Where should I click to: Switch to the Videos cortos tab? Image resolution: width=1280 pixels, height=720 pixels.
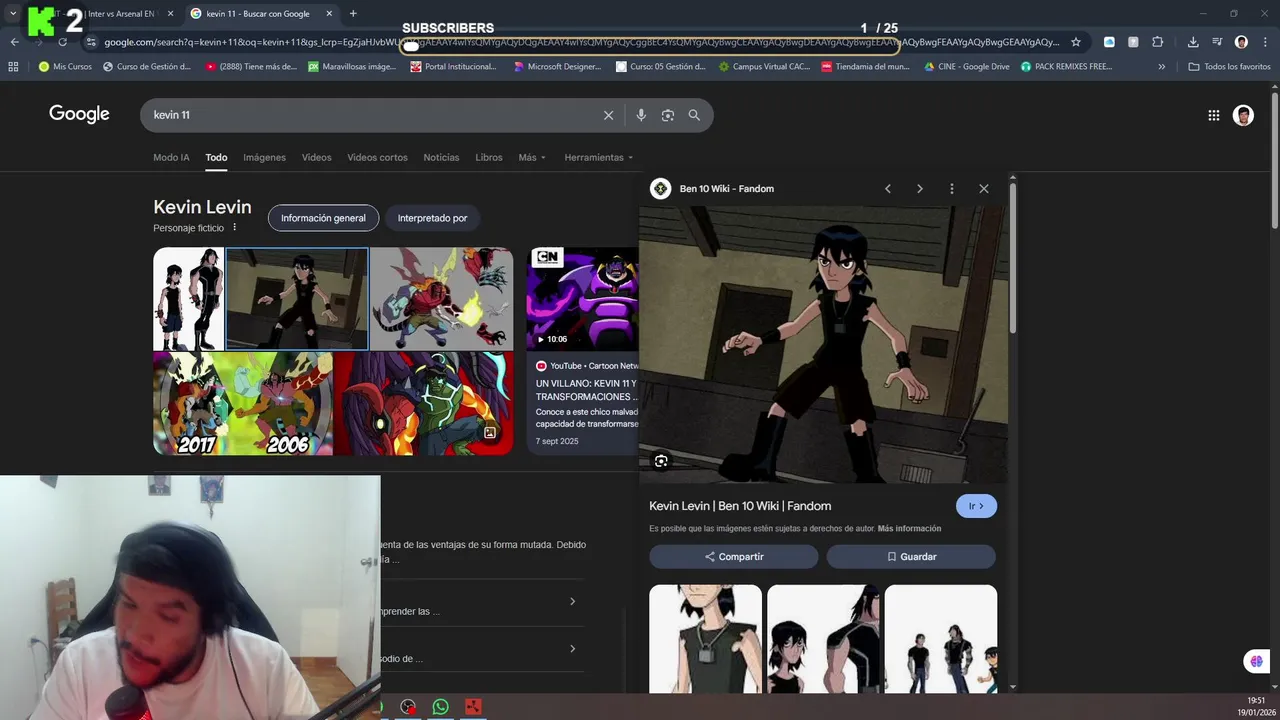coord(377,157)
